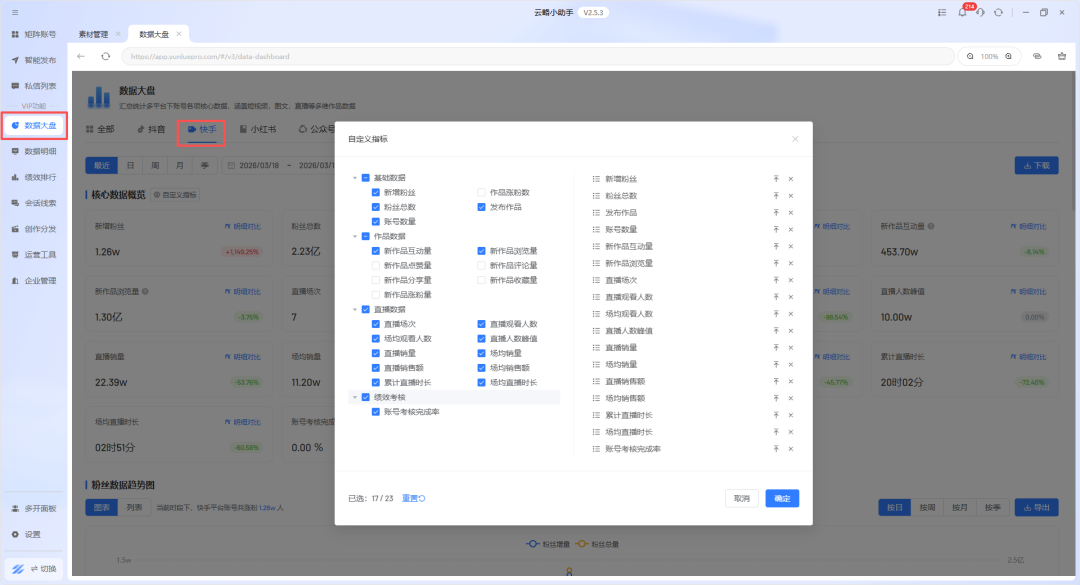1080x585 pixels.
Task: Collapse the 绩效考核 tree section
Action: coord(355,397)
